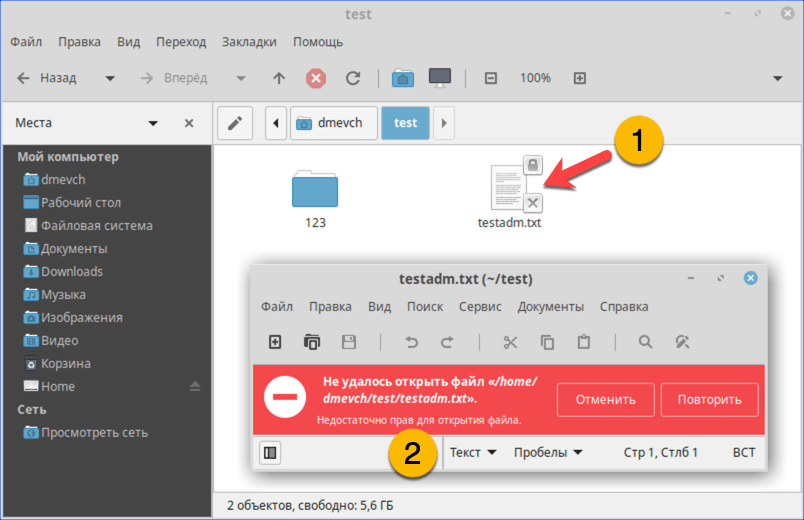
Task: Open the editor's Поиск menu
Action: [x=425, y=307]
